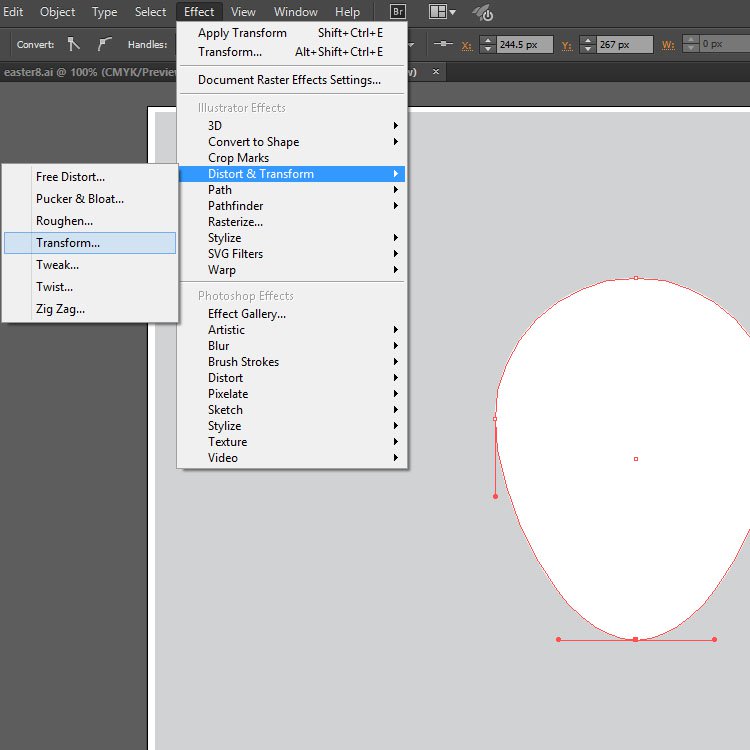
Task: Click the sync/GPU status icon in menu bar
Action: pyautogui.click(x=481, y=13)
